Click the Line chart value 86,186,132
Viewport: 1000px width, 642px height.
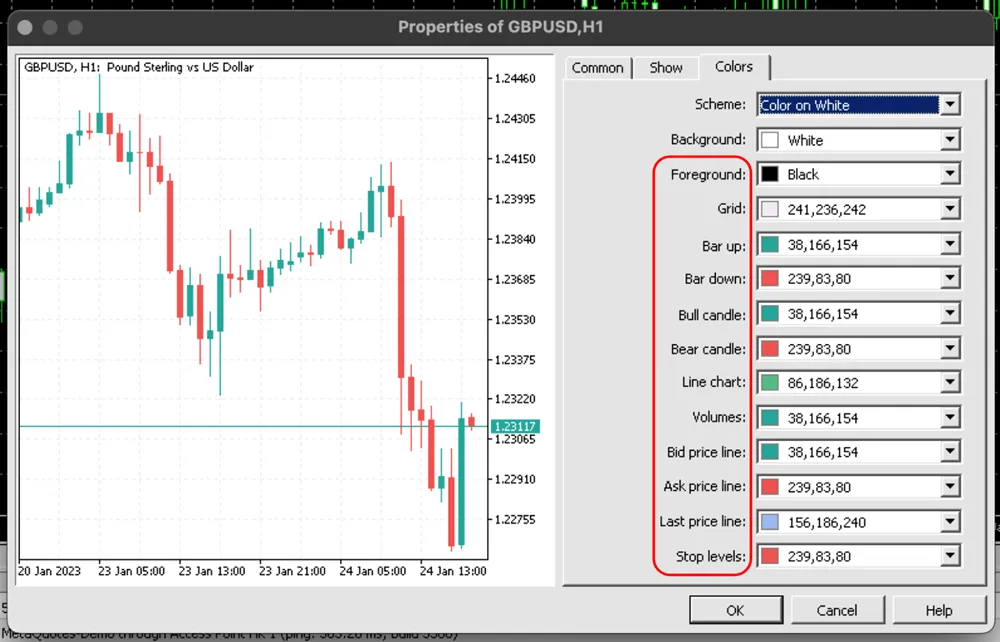823,383
